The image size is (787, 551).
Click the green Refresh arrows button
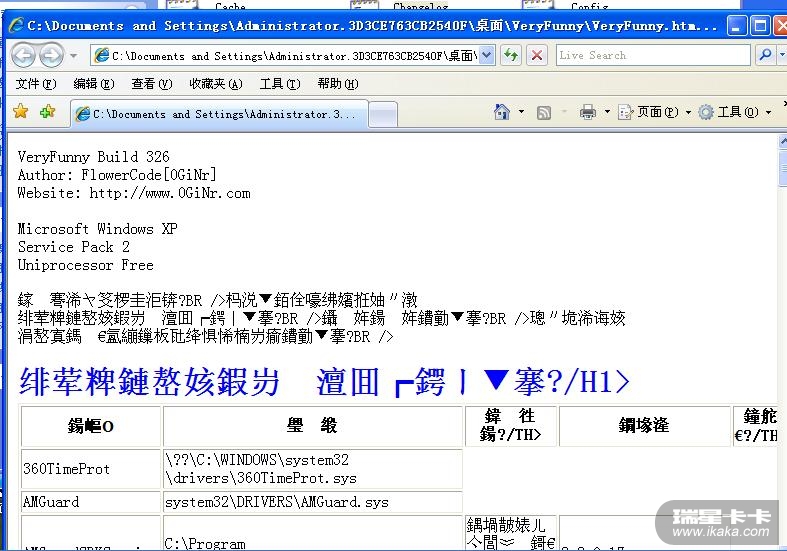511,55
